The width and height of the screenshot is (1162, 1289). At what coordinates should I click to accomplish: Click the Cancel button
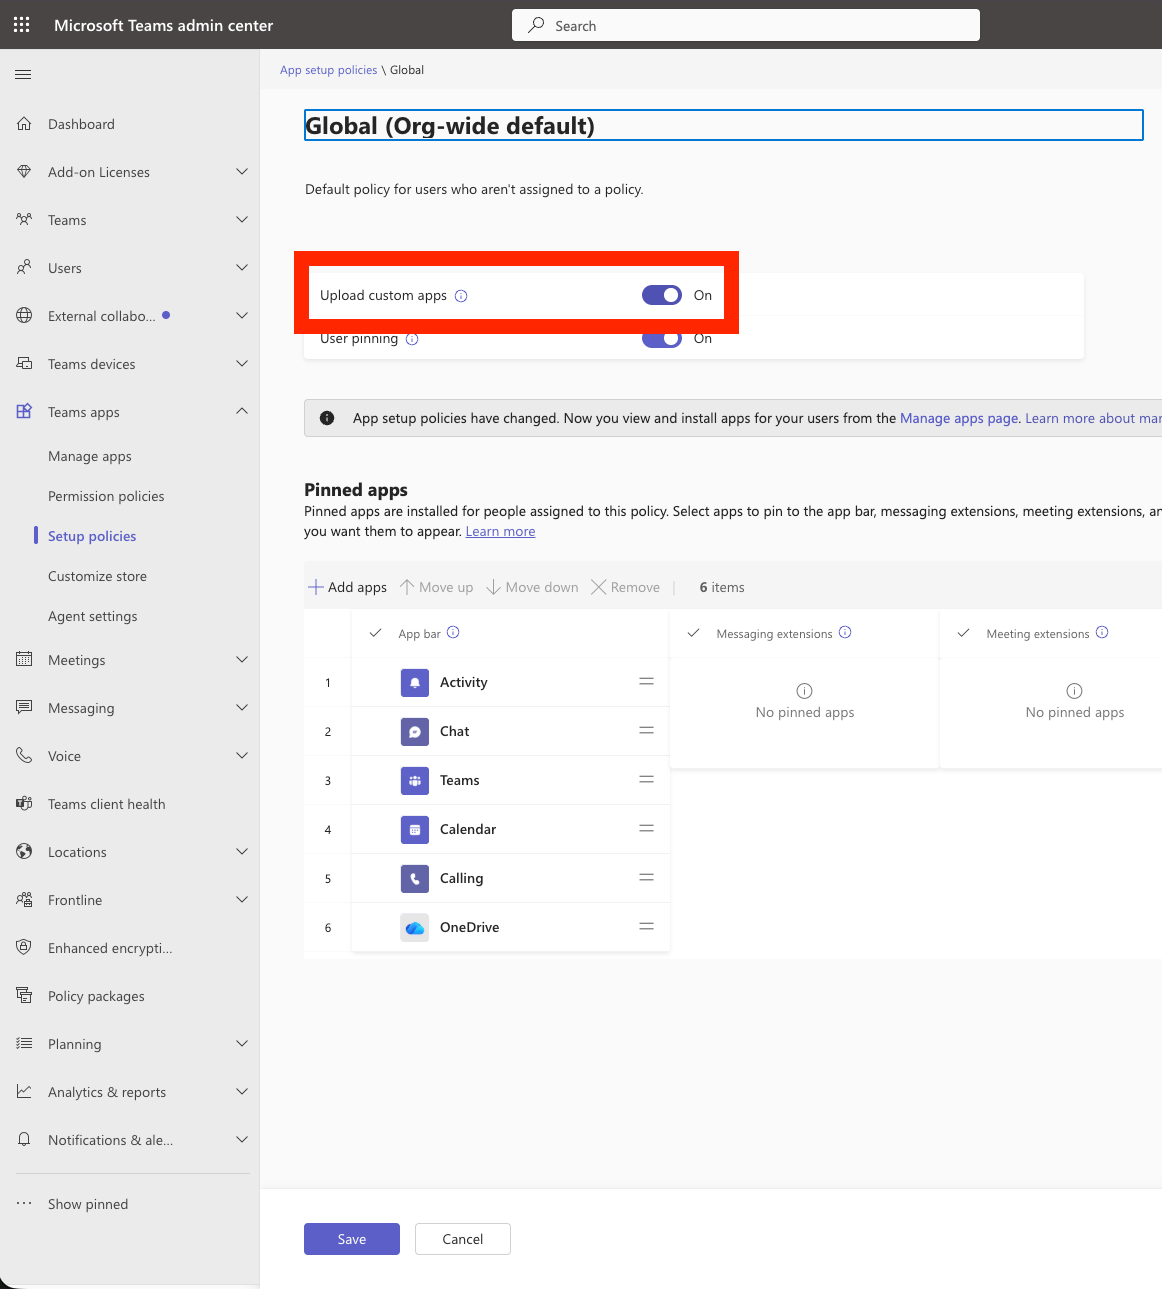pos(463,1239)
